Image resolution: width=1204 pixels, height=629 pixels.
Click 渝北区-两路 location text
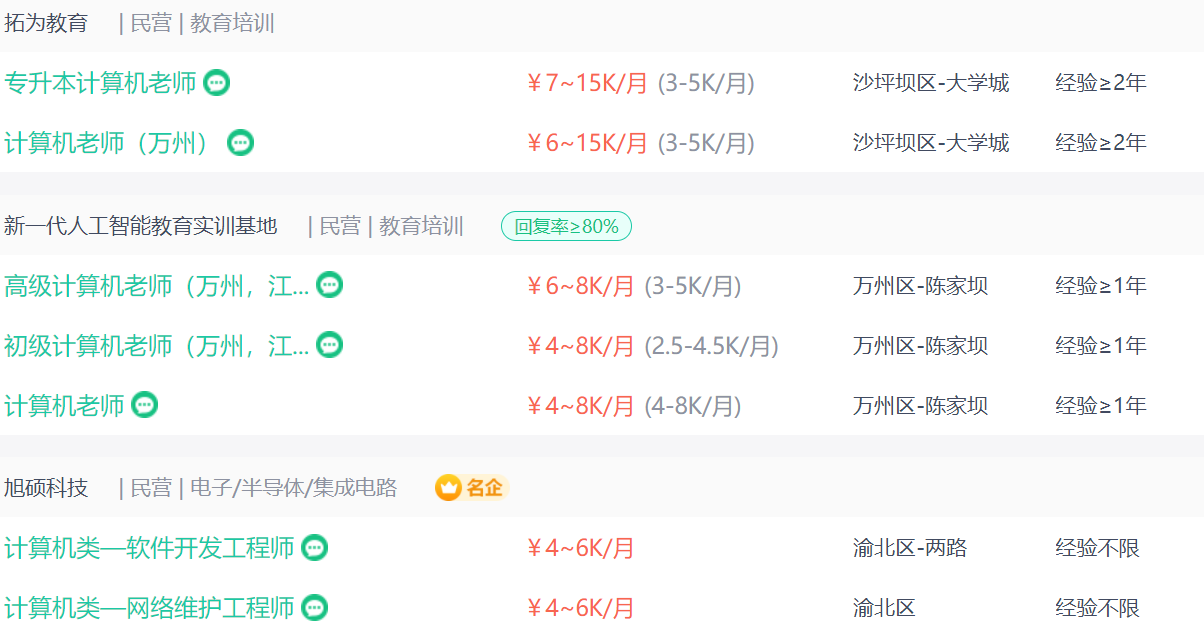coord(910,548)
